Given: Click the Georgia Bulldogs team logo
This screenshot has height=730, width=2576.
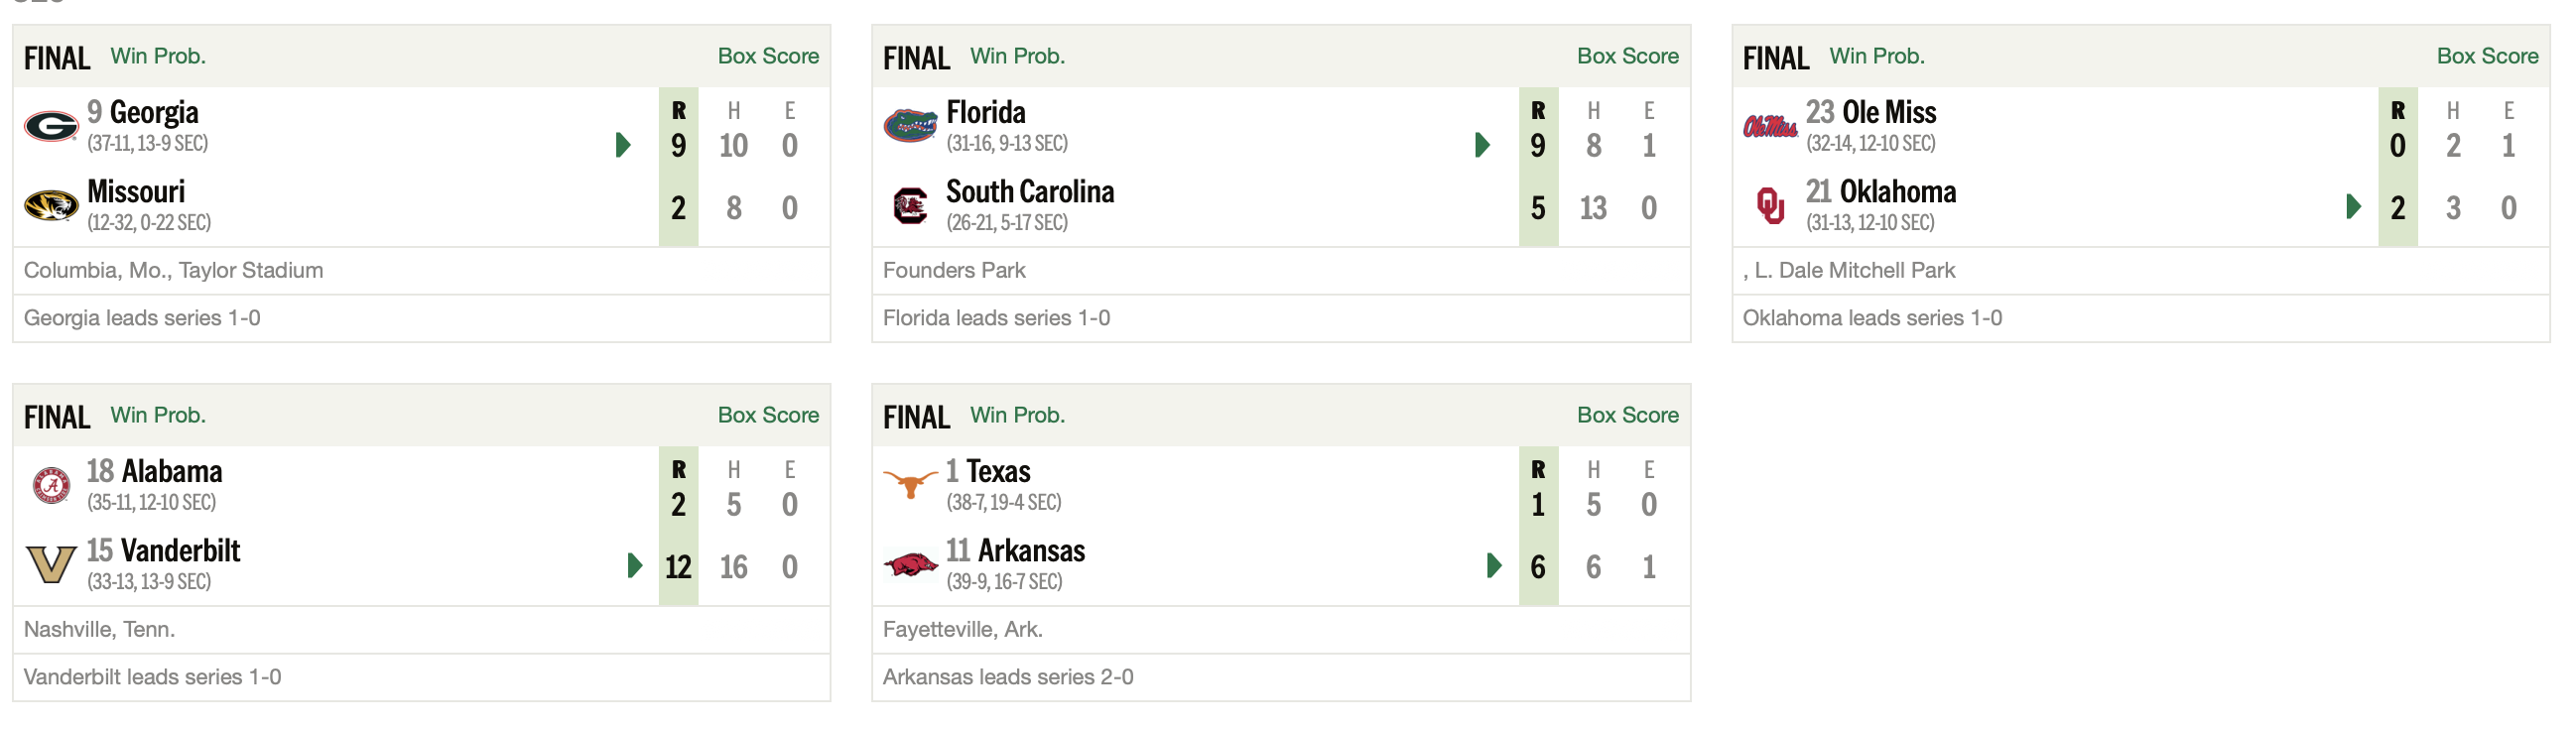Looking at the screenshot, I should 51,126.
